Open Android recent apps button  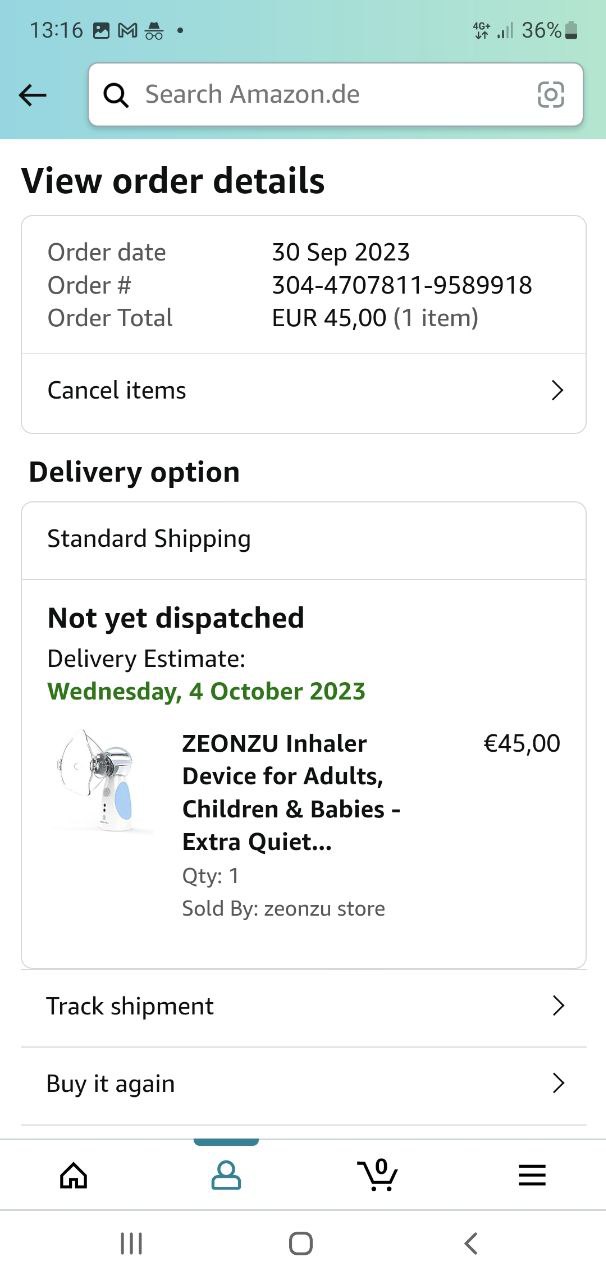[x=131, y=1243]
